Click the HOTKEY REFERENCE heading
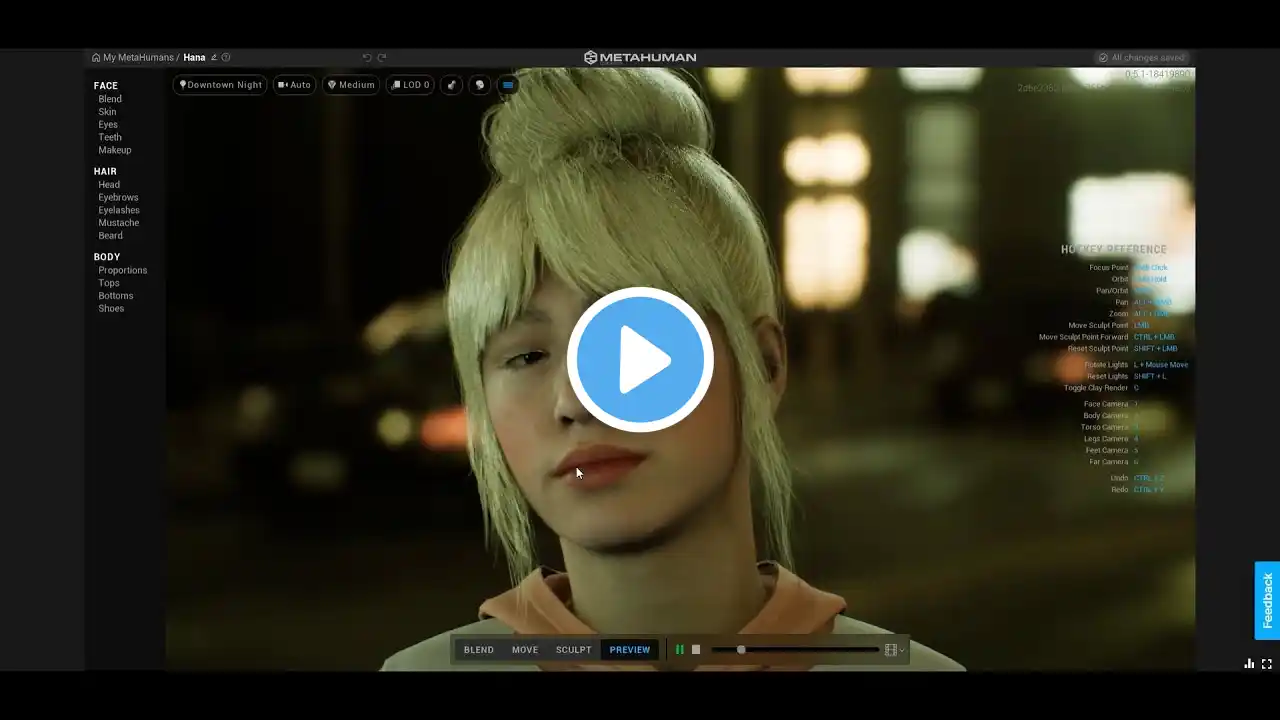Image resolution: width=1280 pixels, height=720 pixels. click(x=1113, y=250)
